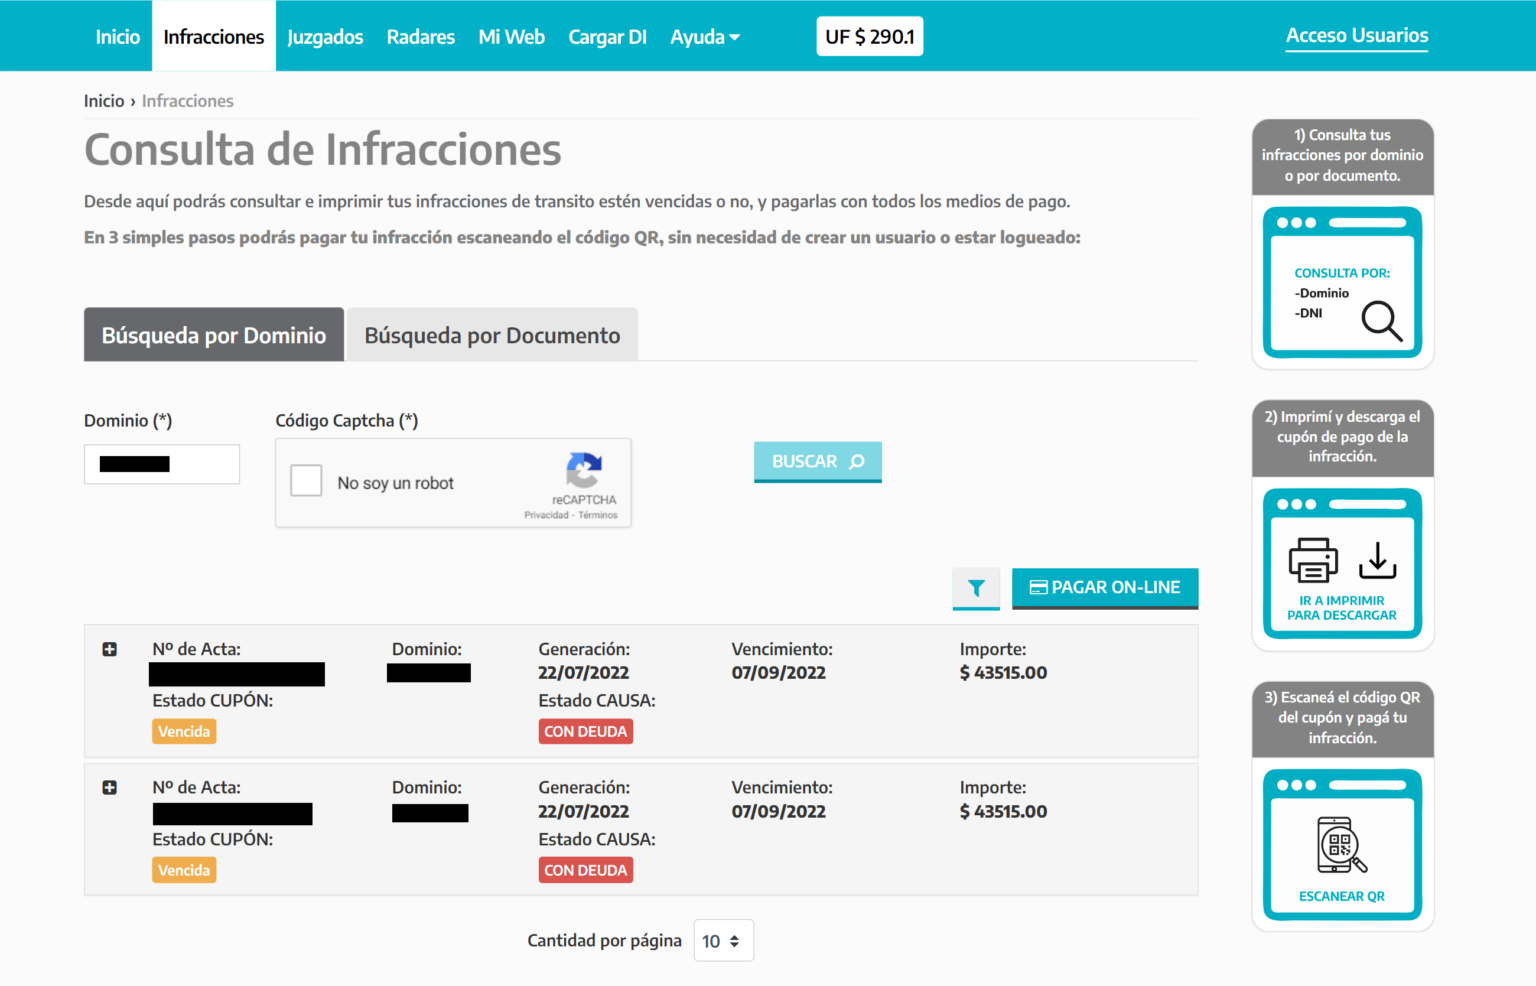1536x986 pixels.
Task: Change the 'Cantidad por página' value
Action: (x=723, y=940)
